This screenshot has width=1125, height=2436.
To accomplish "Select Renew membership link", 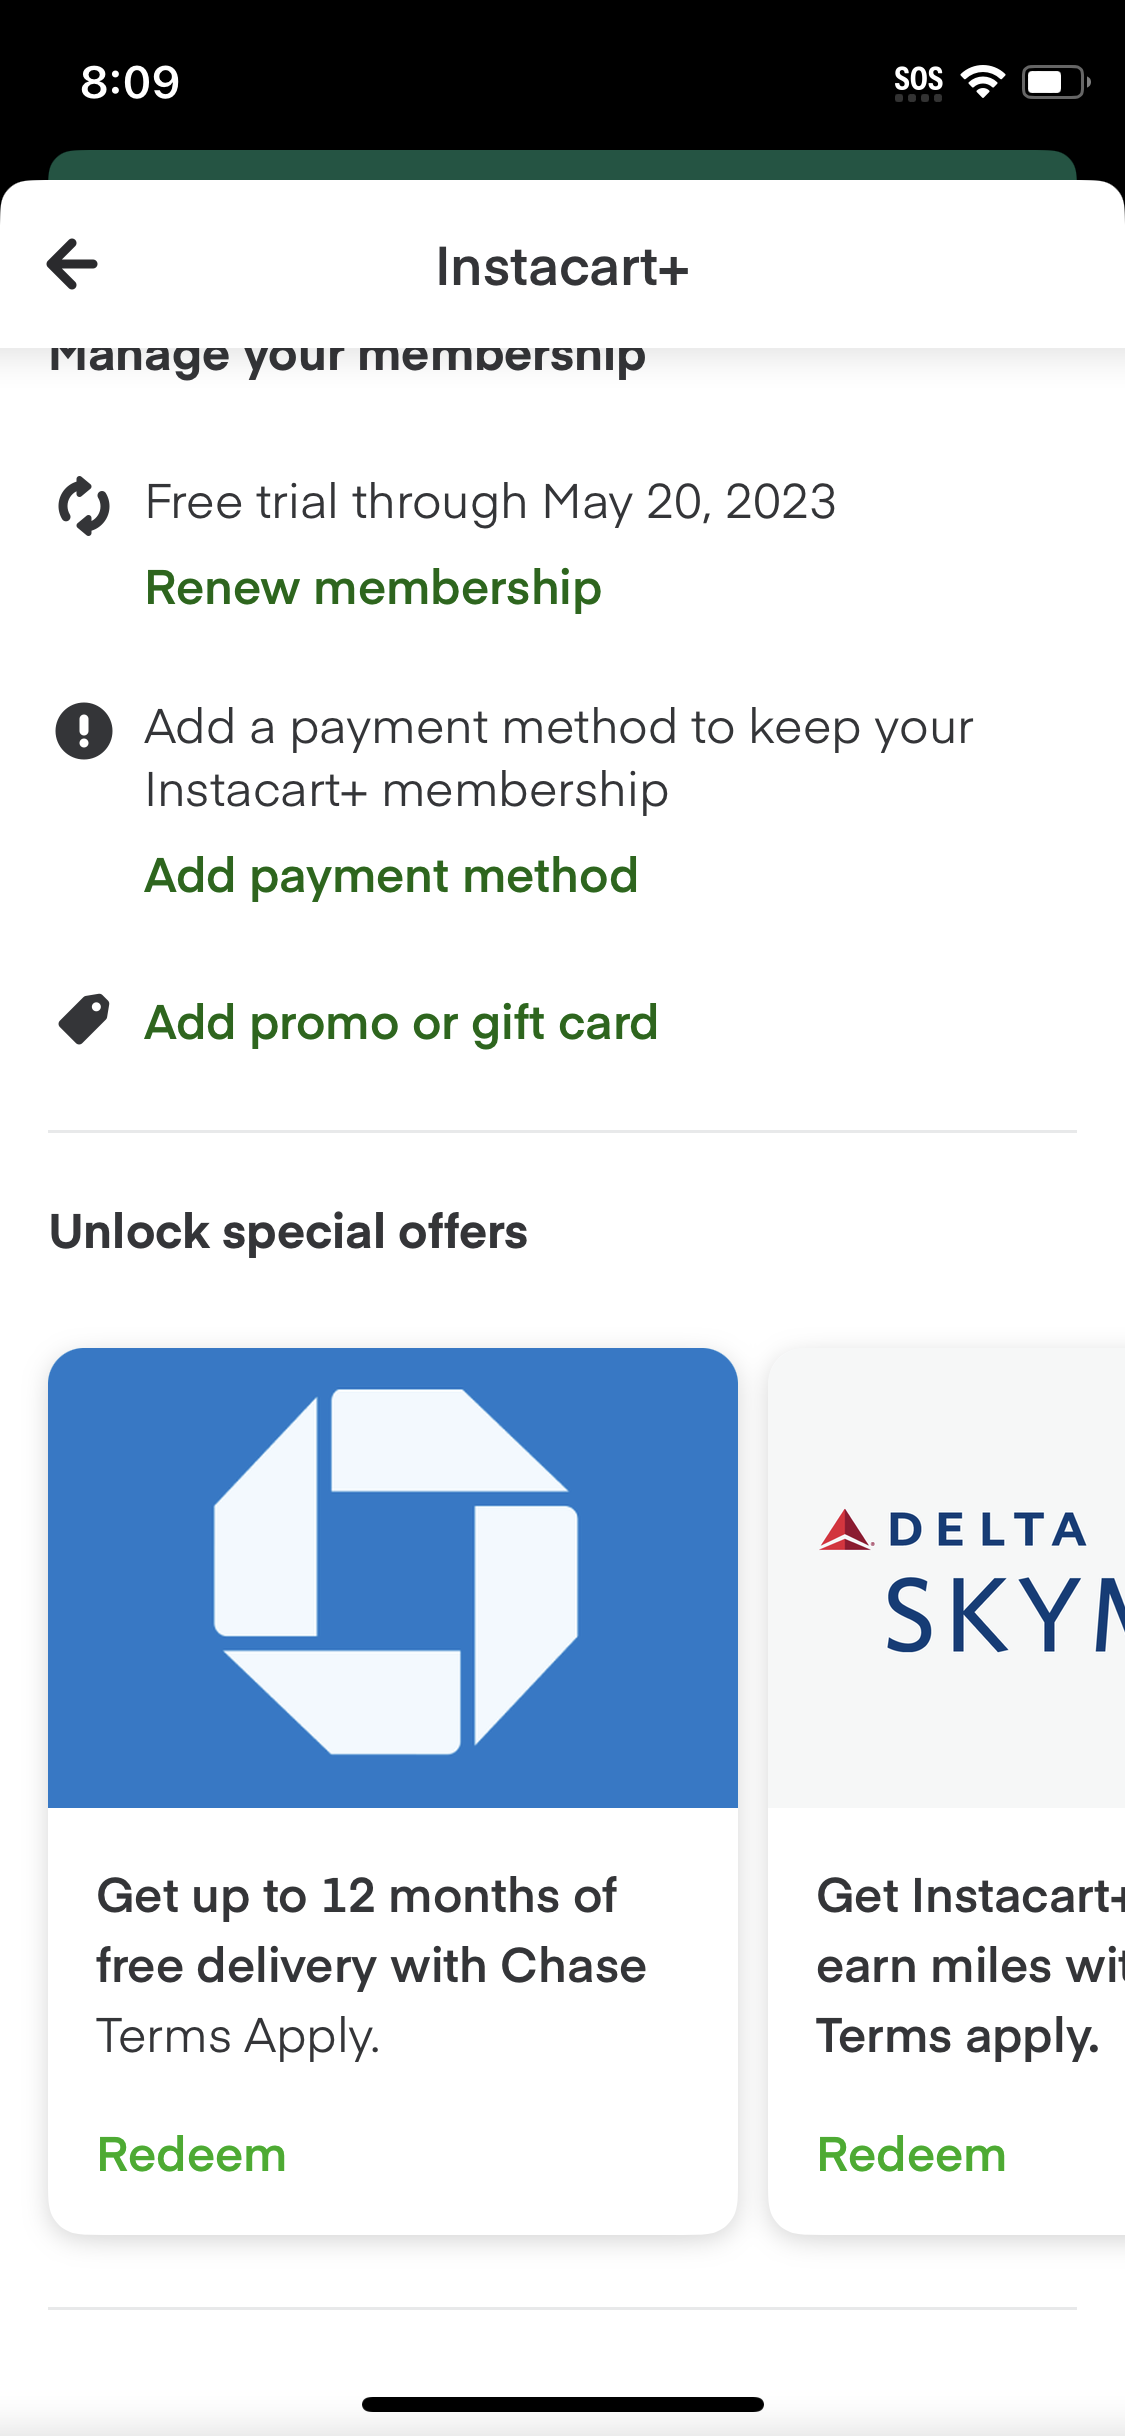I will (373, 587).
